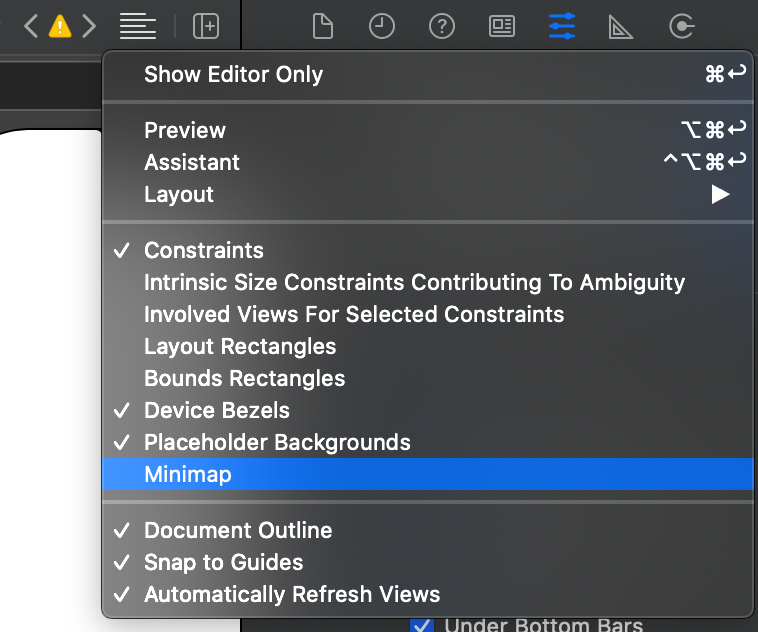This screenshot has height=632, width=758.
Task: Open the editor options lines icon
Action: pyautogui.click(x=138, y=26)
